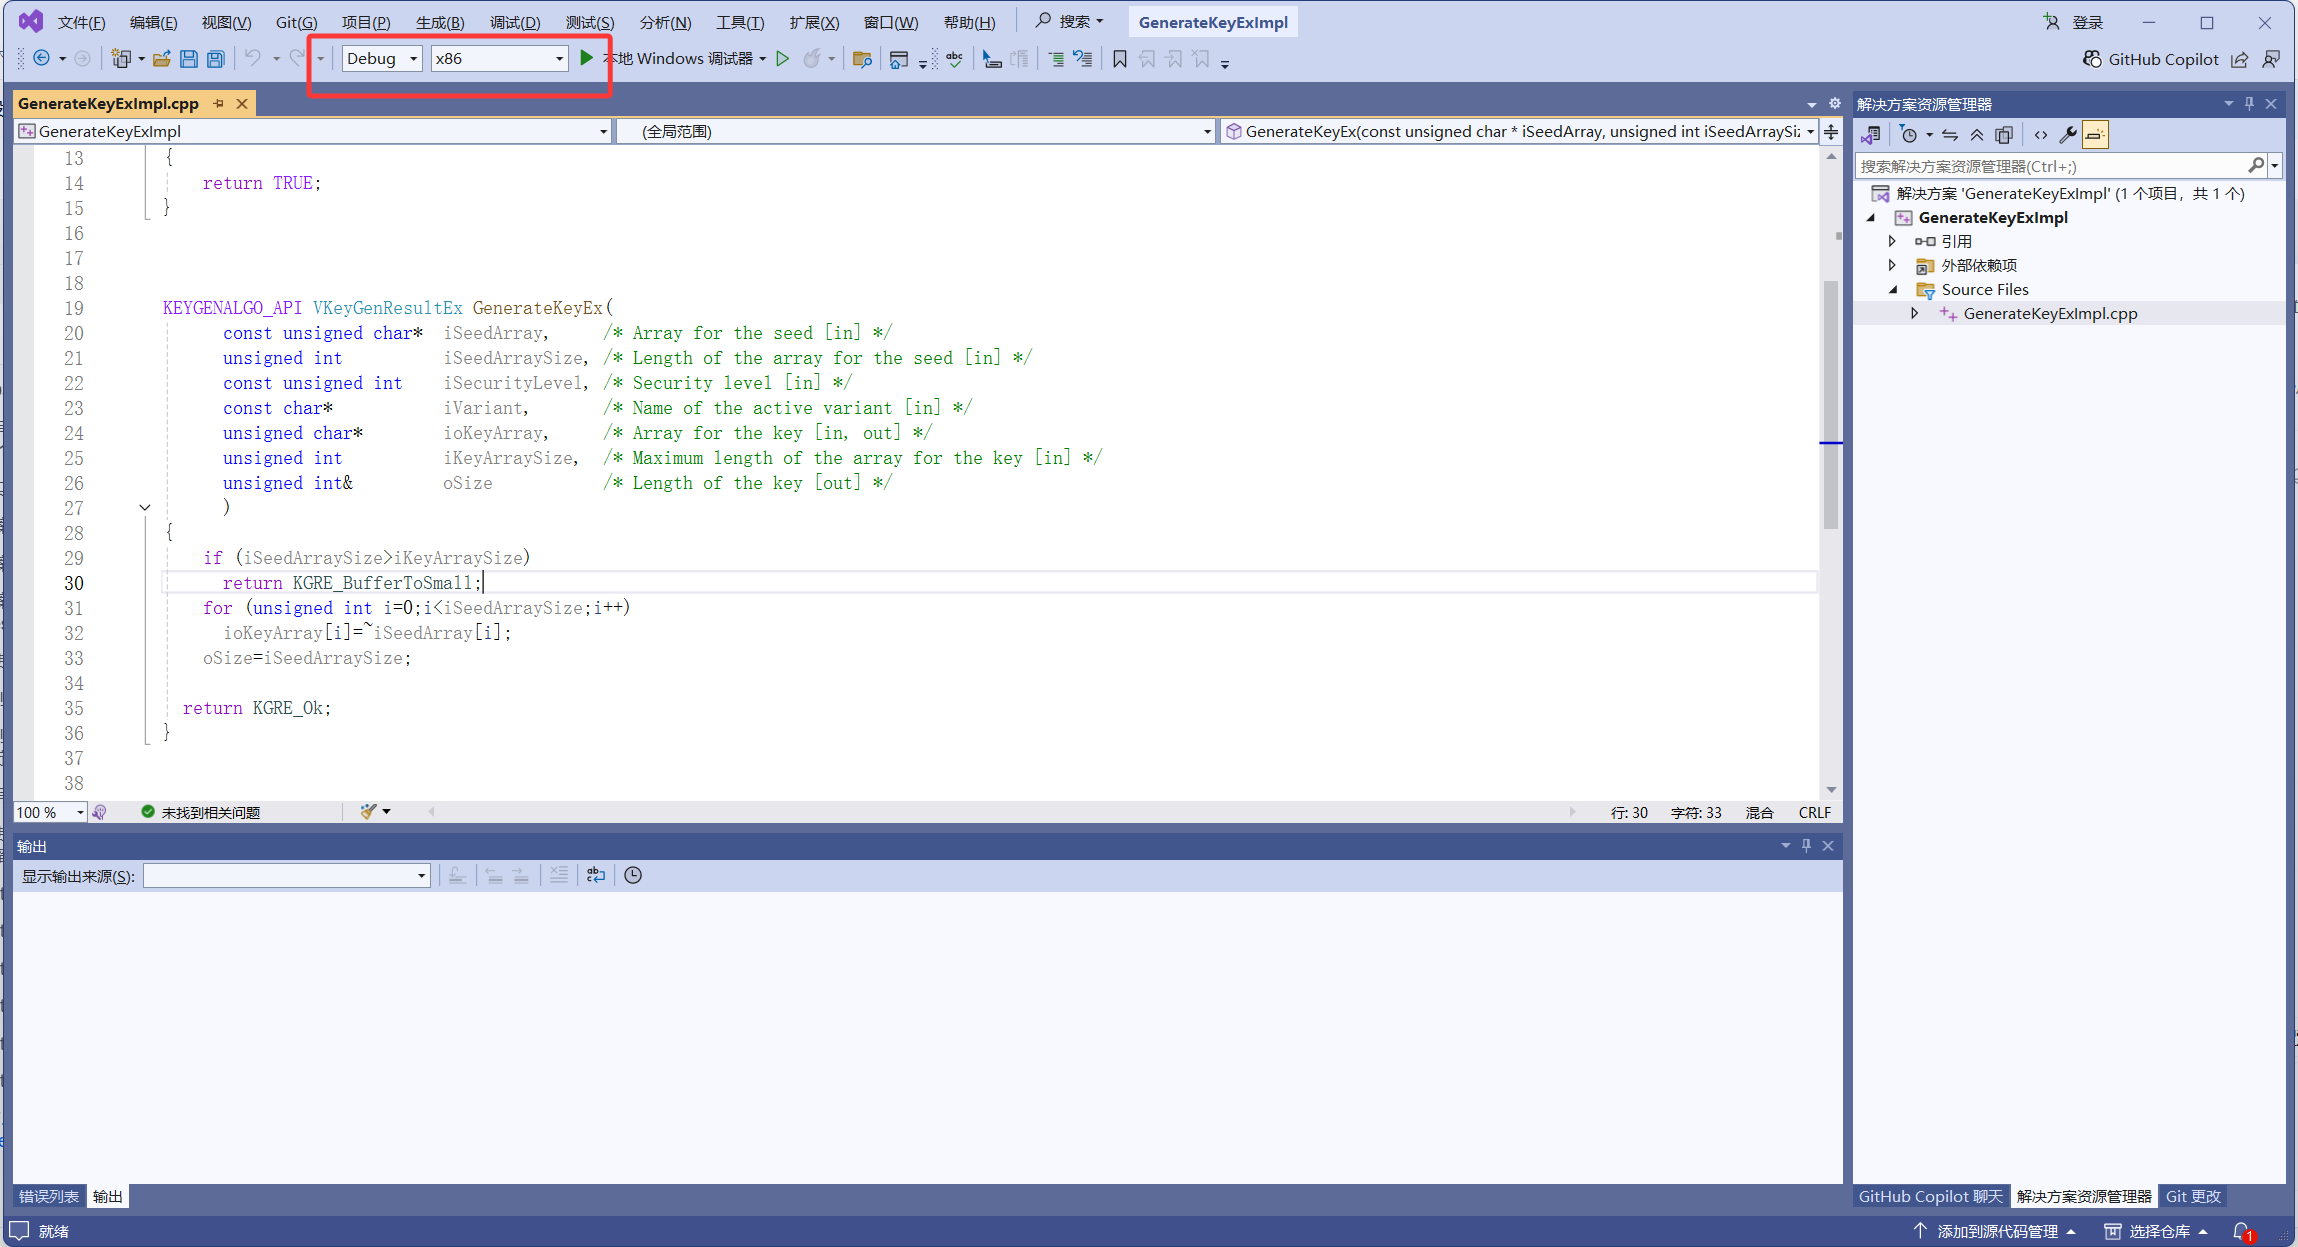Toggle pin on GenerateKeyExImpl.cpp tab

[219, 104]
